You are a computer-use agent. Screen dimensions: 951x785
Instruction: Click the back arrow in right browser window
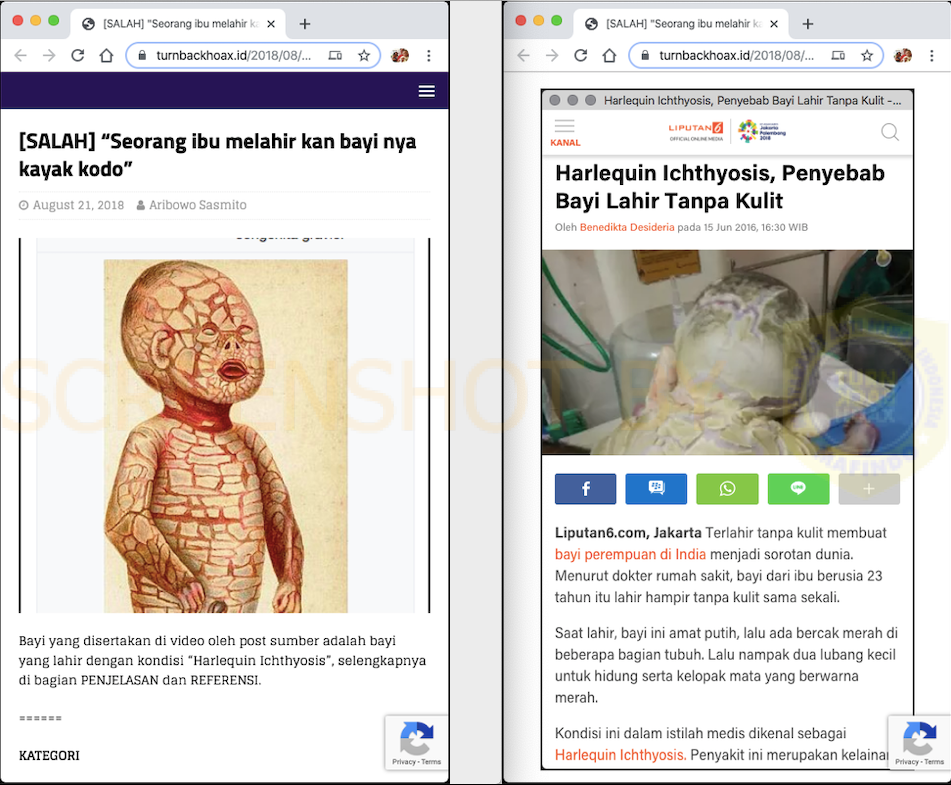(523, 56)
